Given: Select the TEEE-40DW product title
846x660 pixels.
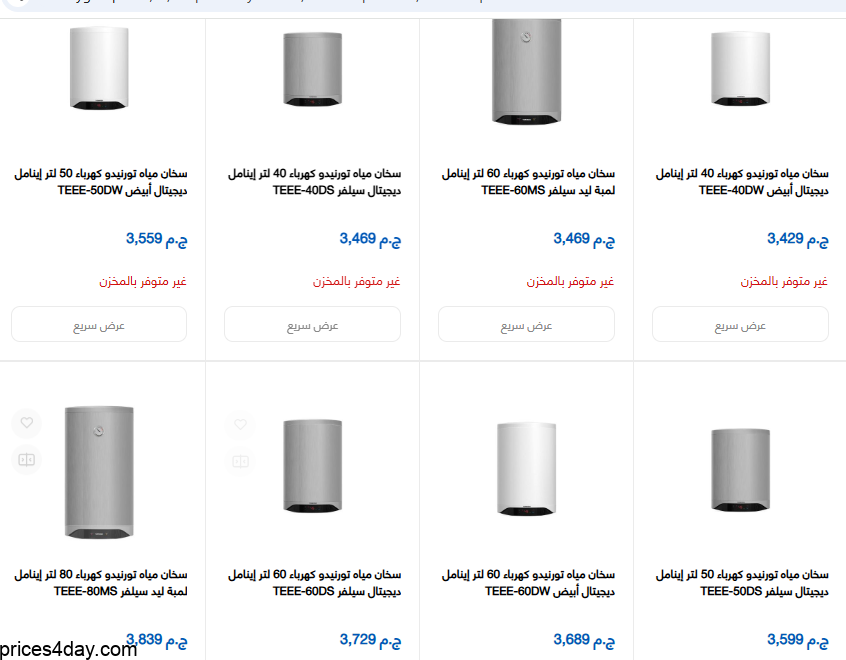Looking at the screenshot, I should [x=742, y=182].
